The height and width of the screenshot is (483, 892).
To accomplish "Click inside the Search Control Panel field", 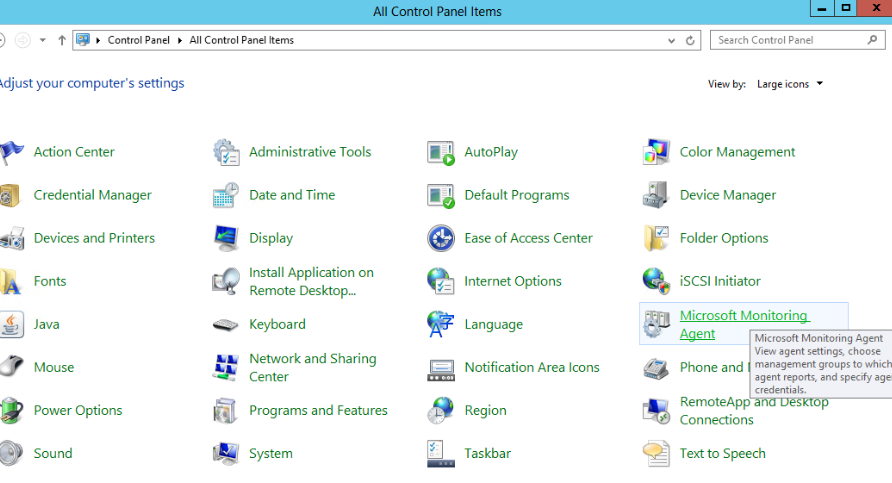I will point(788,40).
